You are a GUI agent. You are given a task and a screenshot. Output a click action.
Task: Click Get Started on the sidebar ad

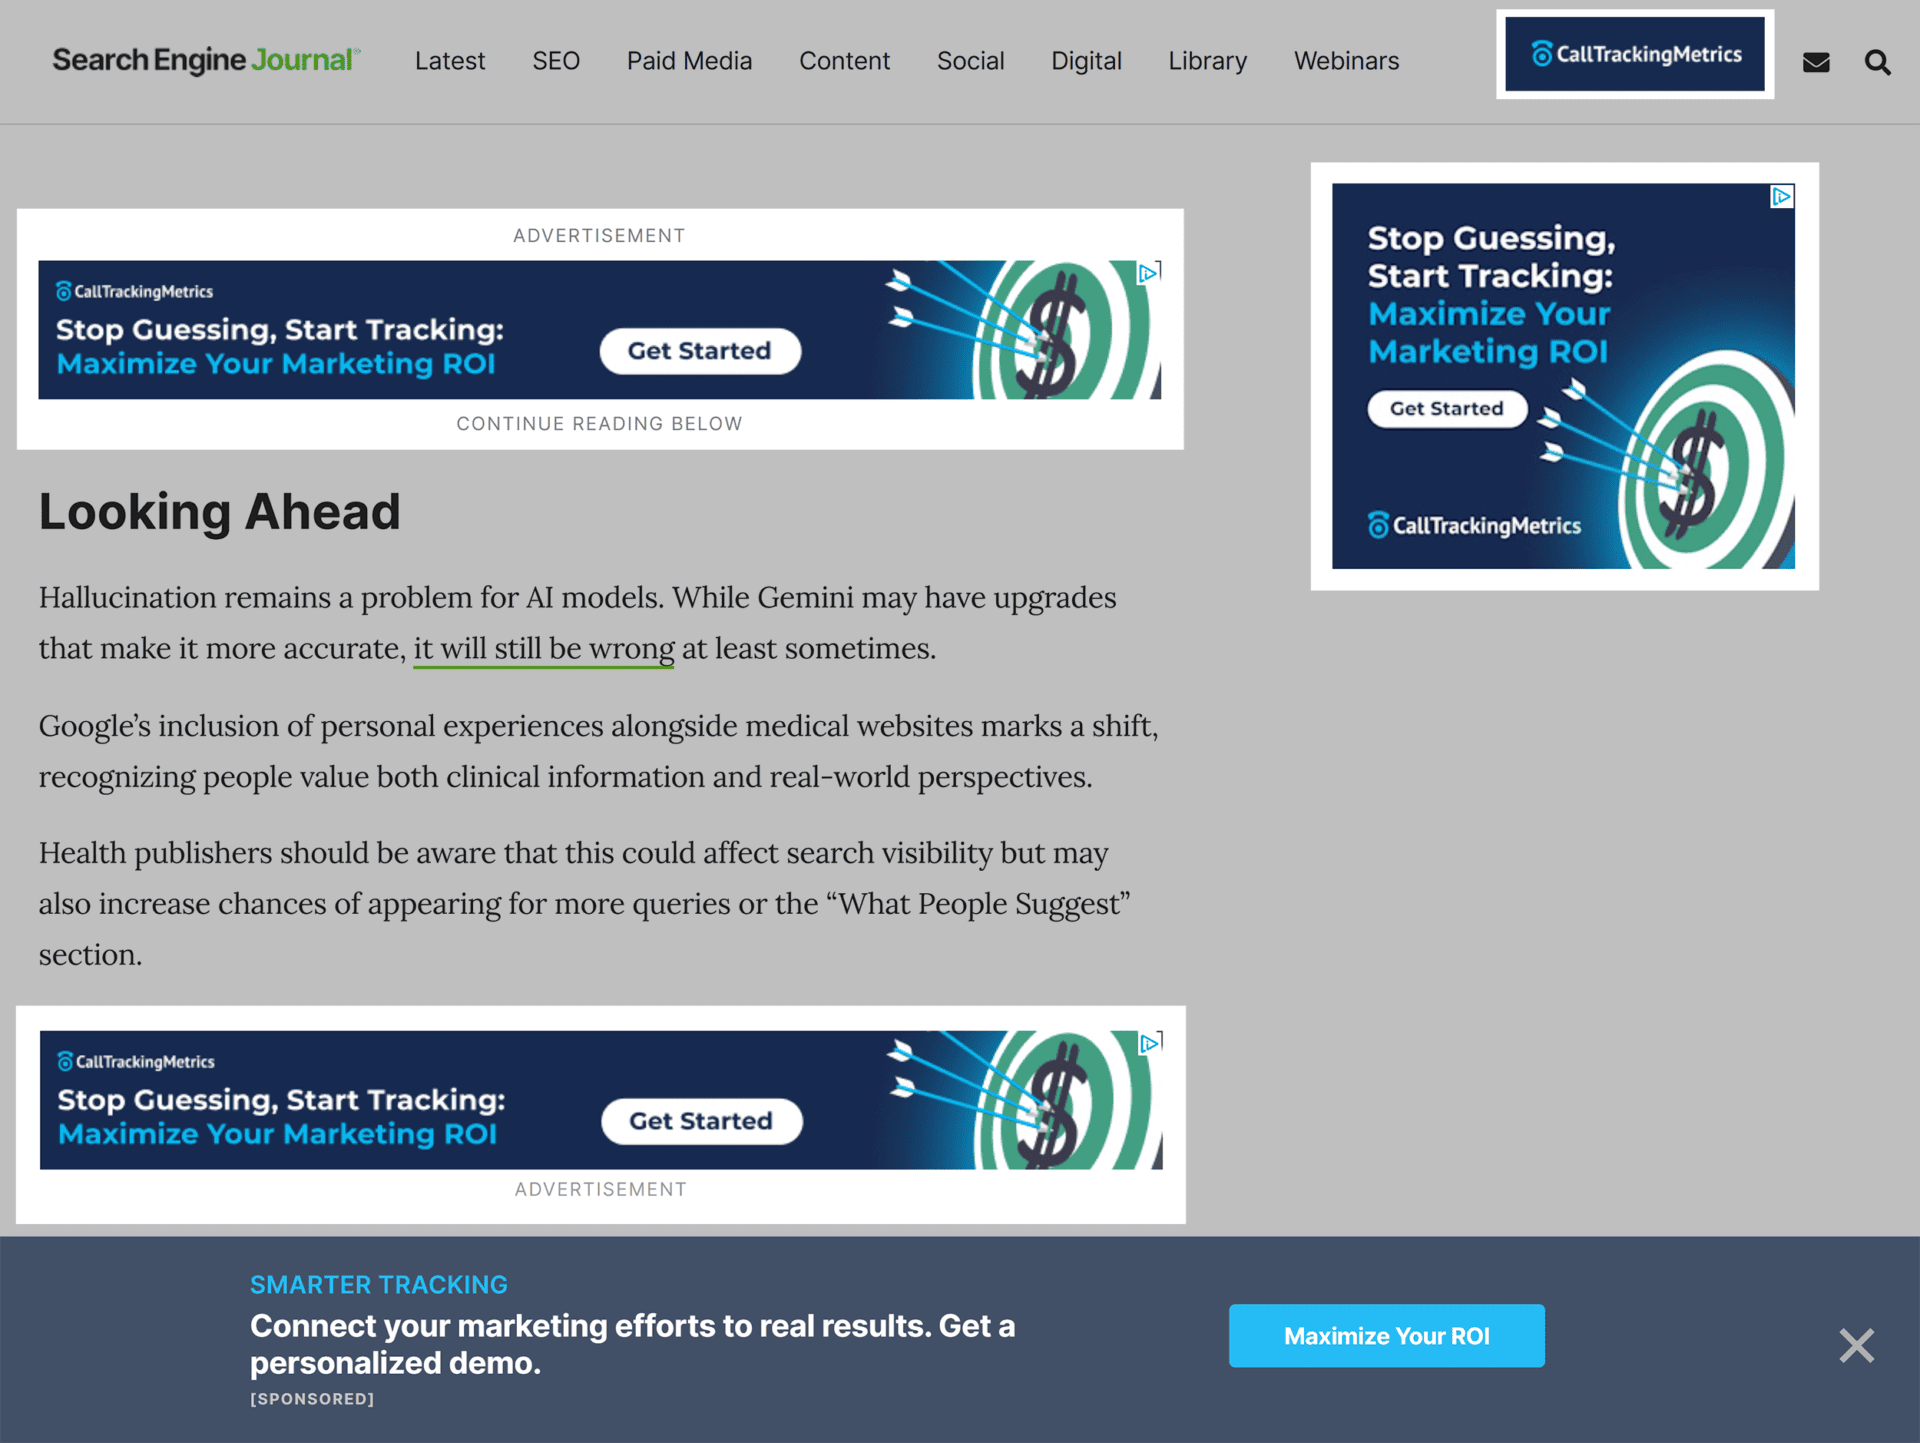click(x=1447, y=408)
